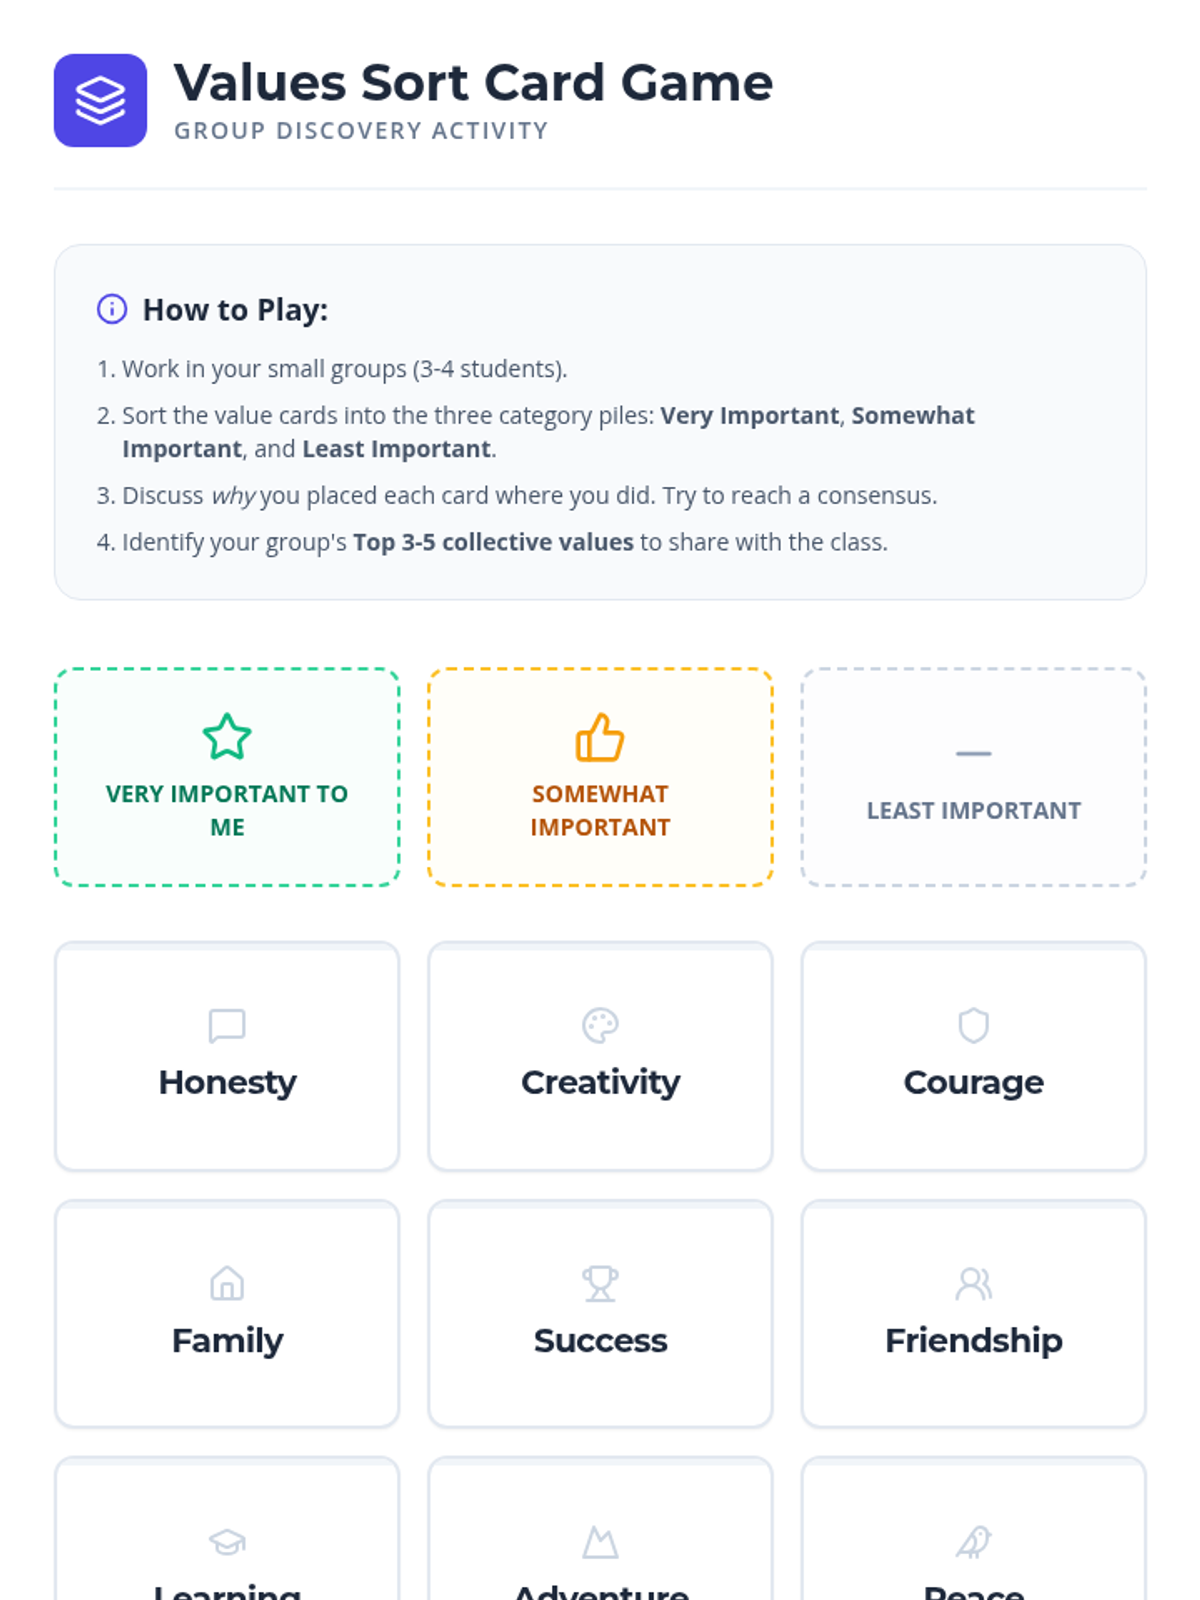Image resolution: width=1200 pixels, height=1600 pixels.
Task: Pick the Honesty value card
Action: [x=227, y=1056]
